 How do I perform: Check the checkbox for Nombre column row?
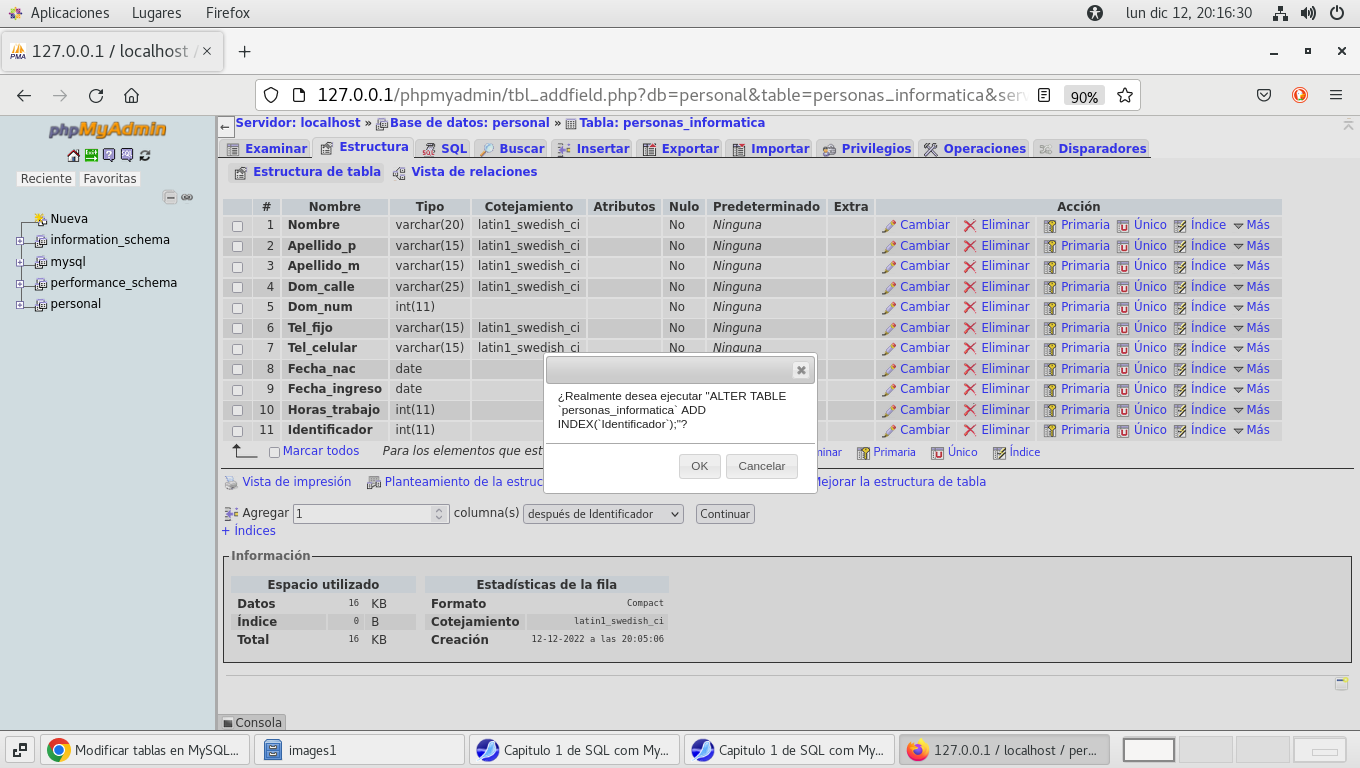point(238,226)
